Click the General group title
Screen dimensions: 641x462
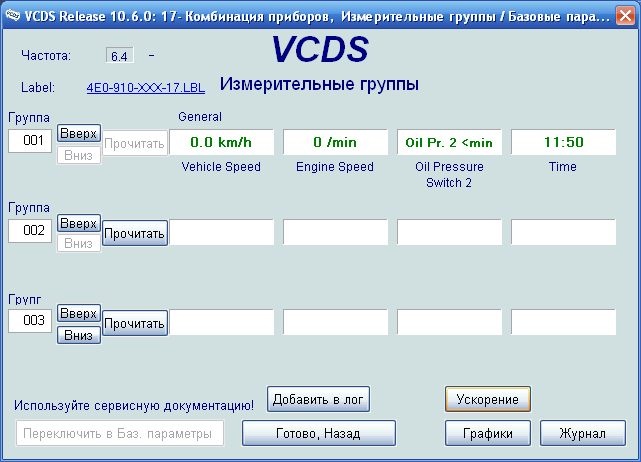coord(200,117)
